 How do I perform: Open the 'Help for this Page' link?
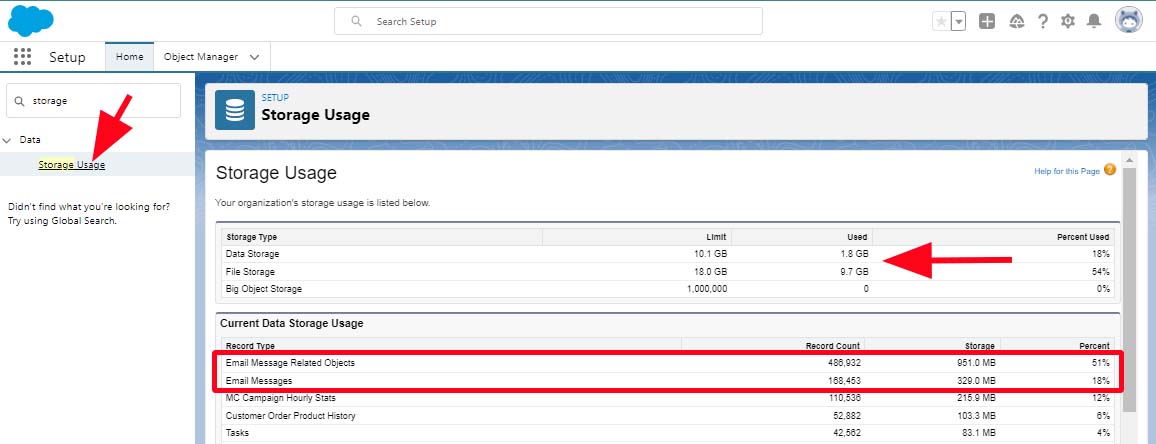coord(1067,171)
